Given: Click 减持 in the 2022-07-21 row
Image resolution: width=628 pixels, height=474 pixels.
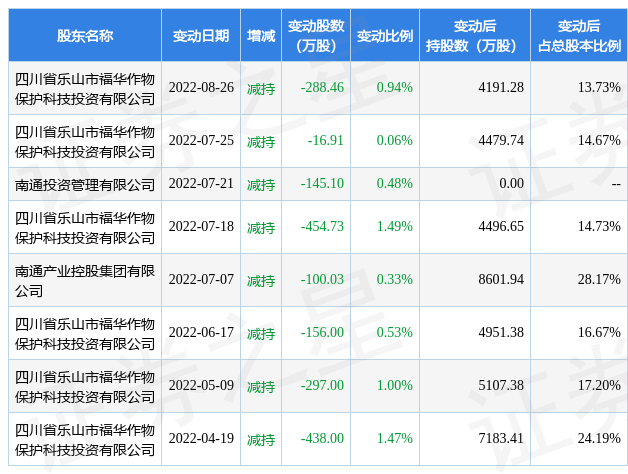Looking at the screenshot, I should click(261, 185).
